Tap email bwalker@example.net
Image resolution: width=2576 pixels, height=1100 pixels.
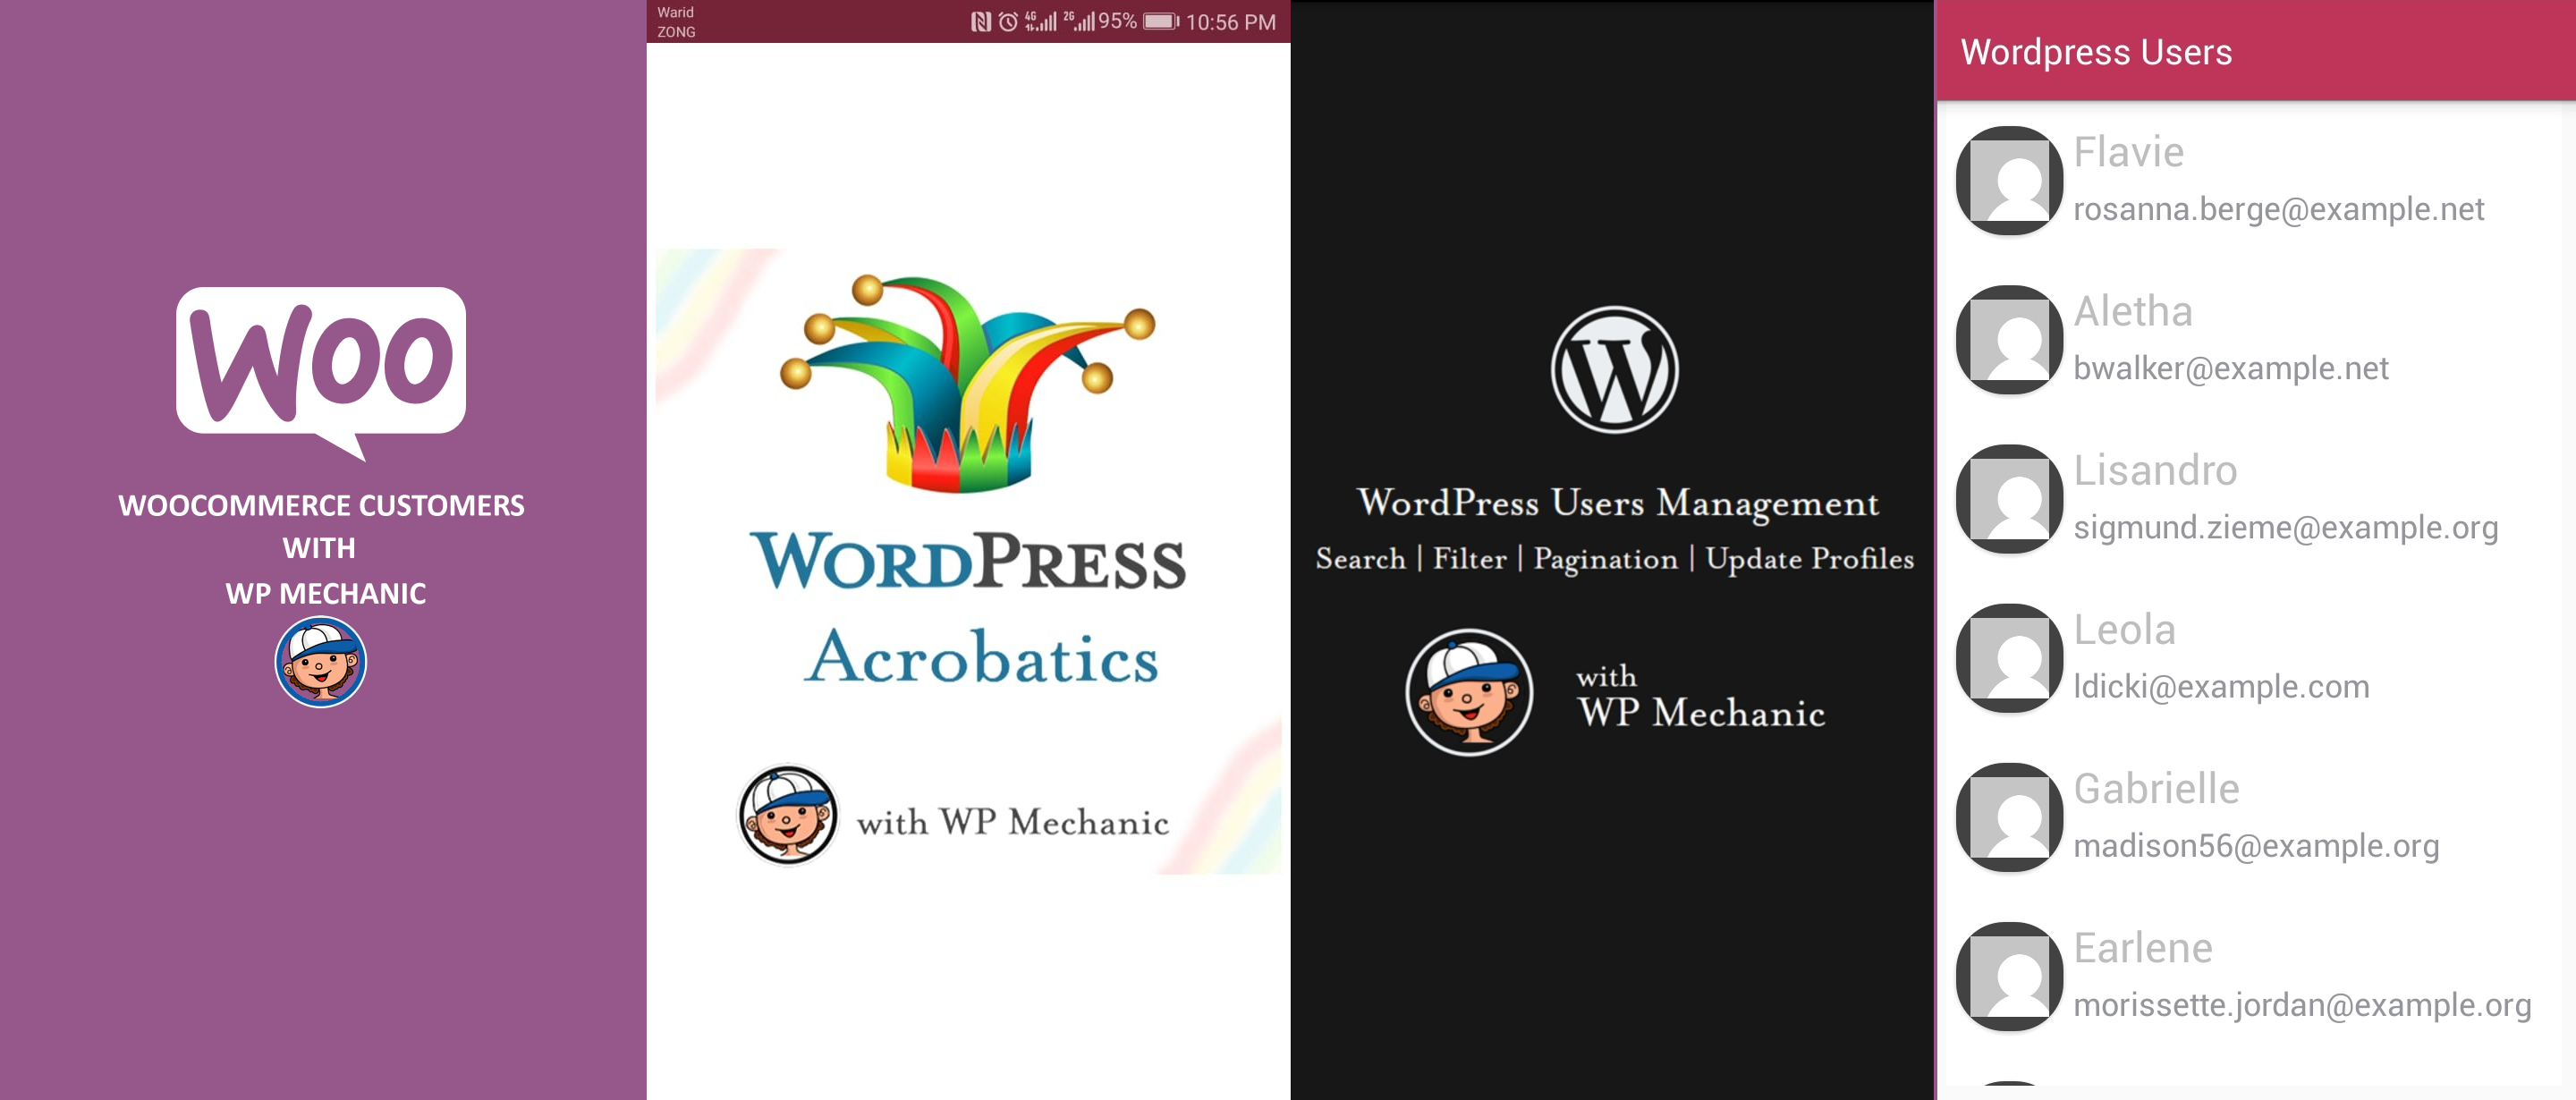click(2231, 368)
